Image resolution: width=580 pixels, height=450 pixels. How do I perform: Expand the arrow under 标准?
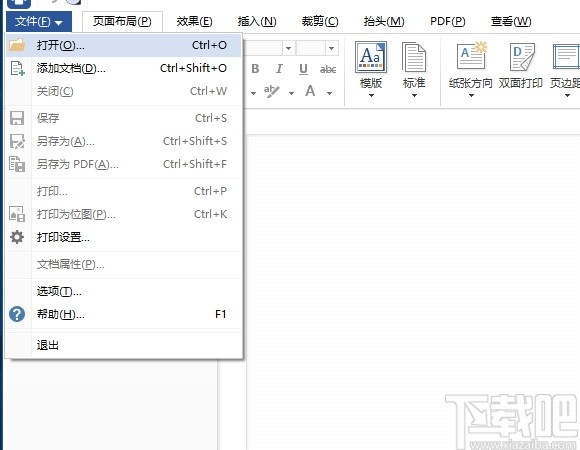click(414, 96)
